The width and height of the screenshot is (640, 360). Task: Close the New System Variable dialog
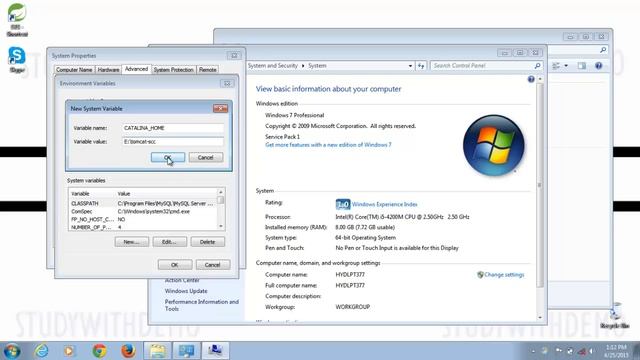(x=220, y=108)
